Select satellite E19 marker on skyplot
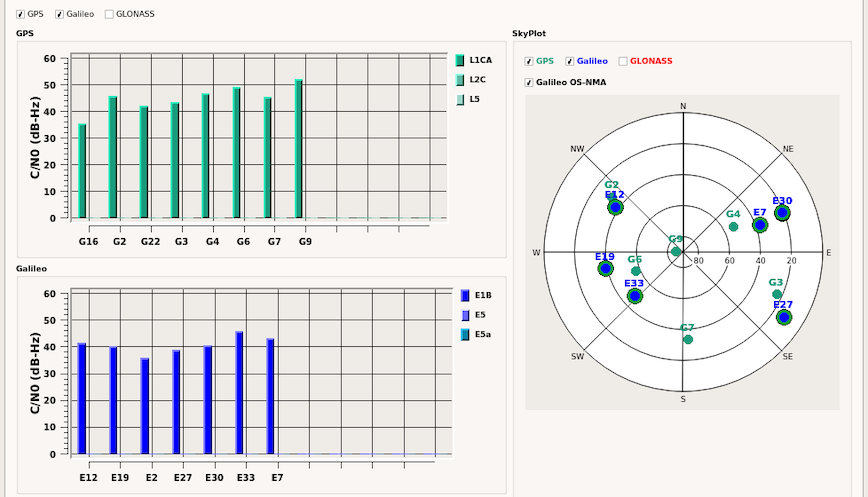Screen dimensions: 868x497 [x=604, y=269]
